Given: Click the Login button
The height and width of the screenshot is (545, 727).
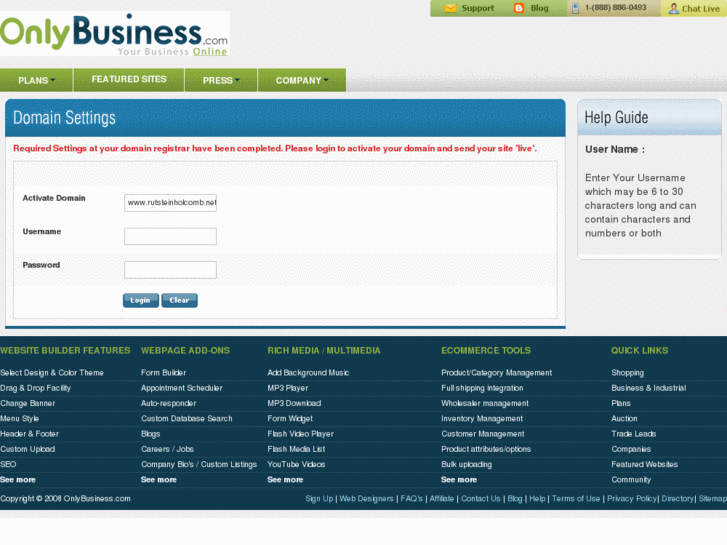Looking at the screenshot, I should (140, 301).
